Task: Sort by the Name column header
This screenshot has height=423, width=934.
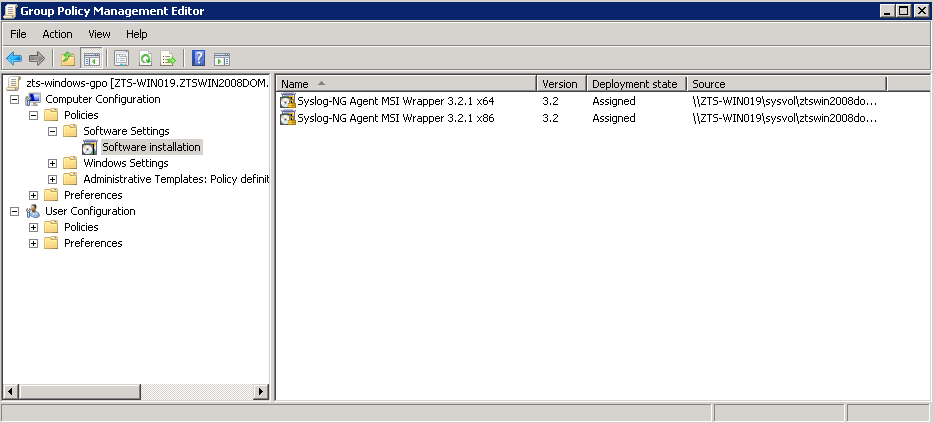Action: (406, 84)
